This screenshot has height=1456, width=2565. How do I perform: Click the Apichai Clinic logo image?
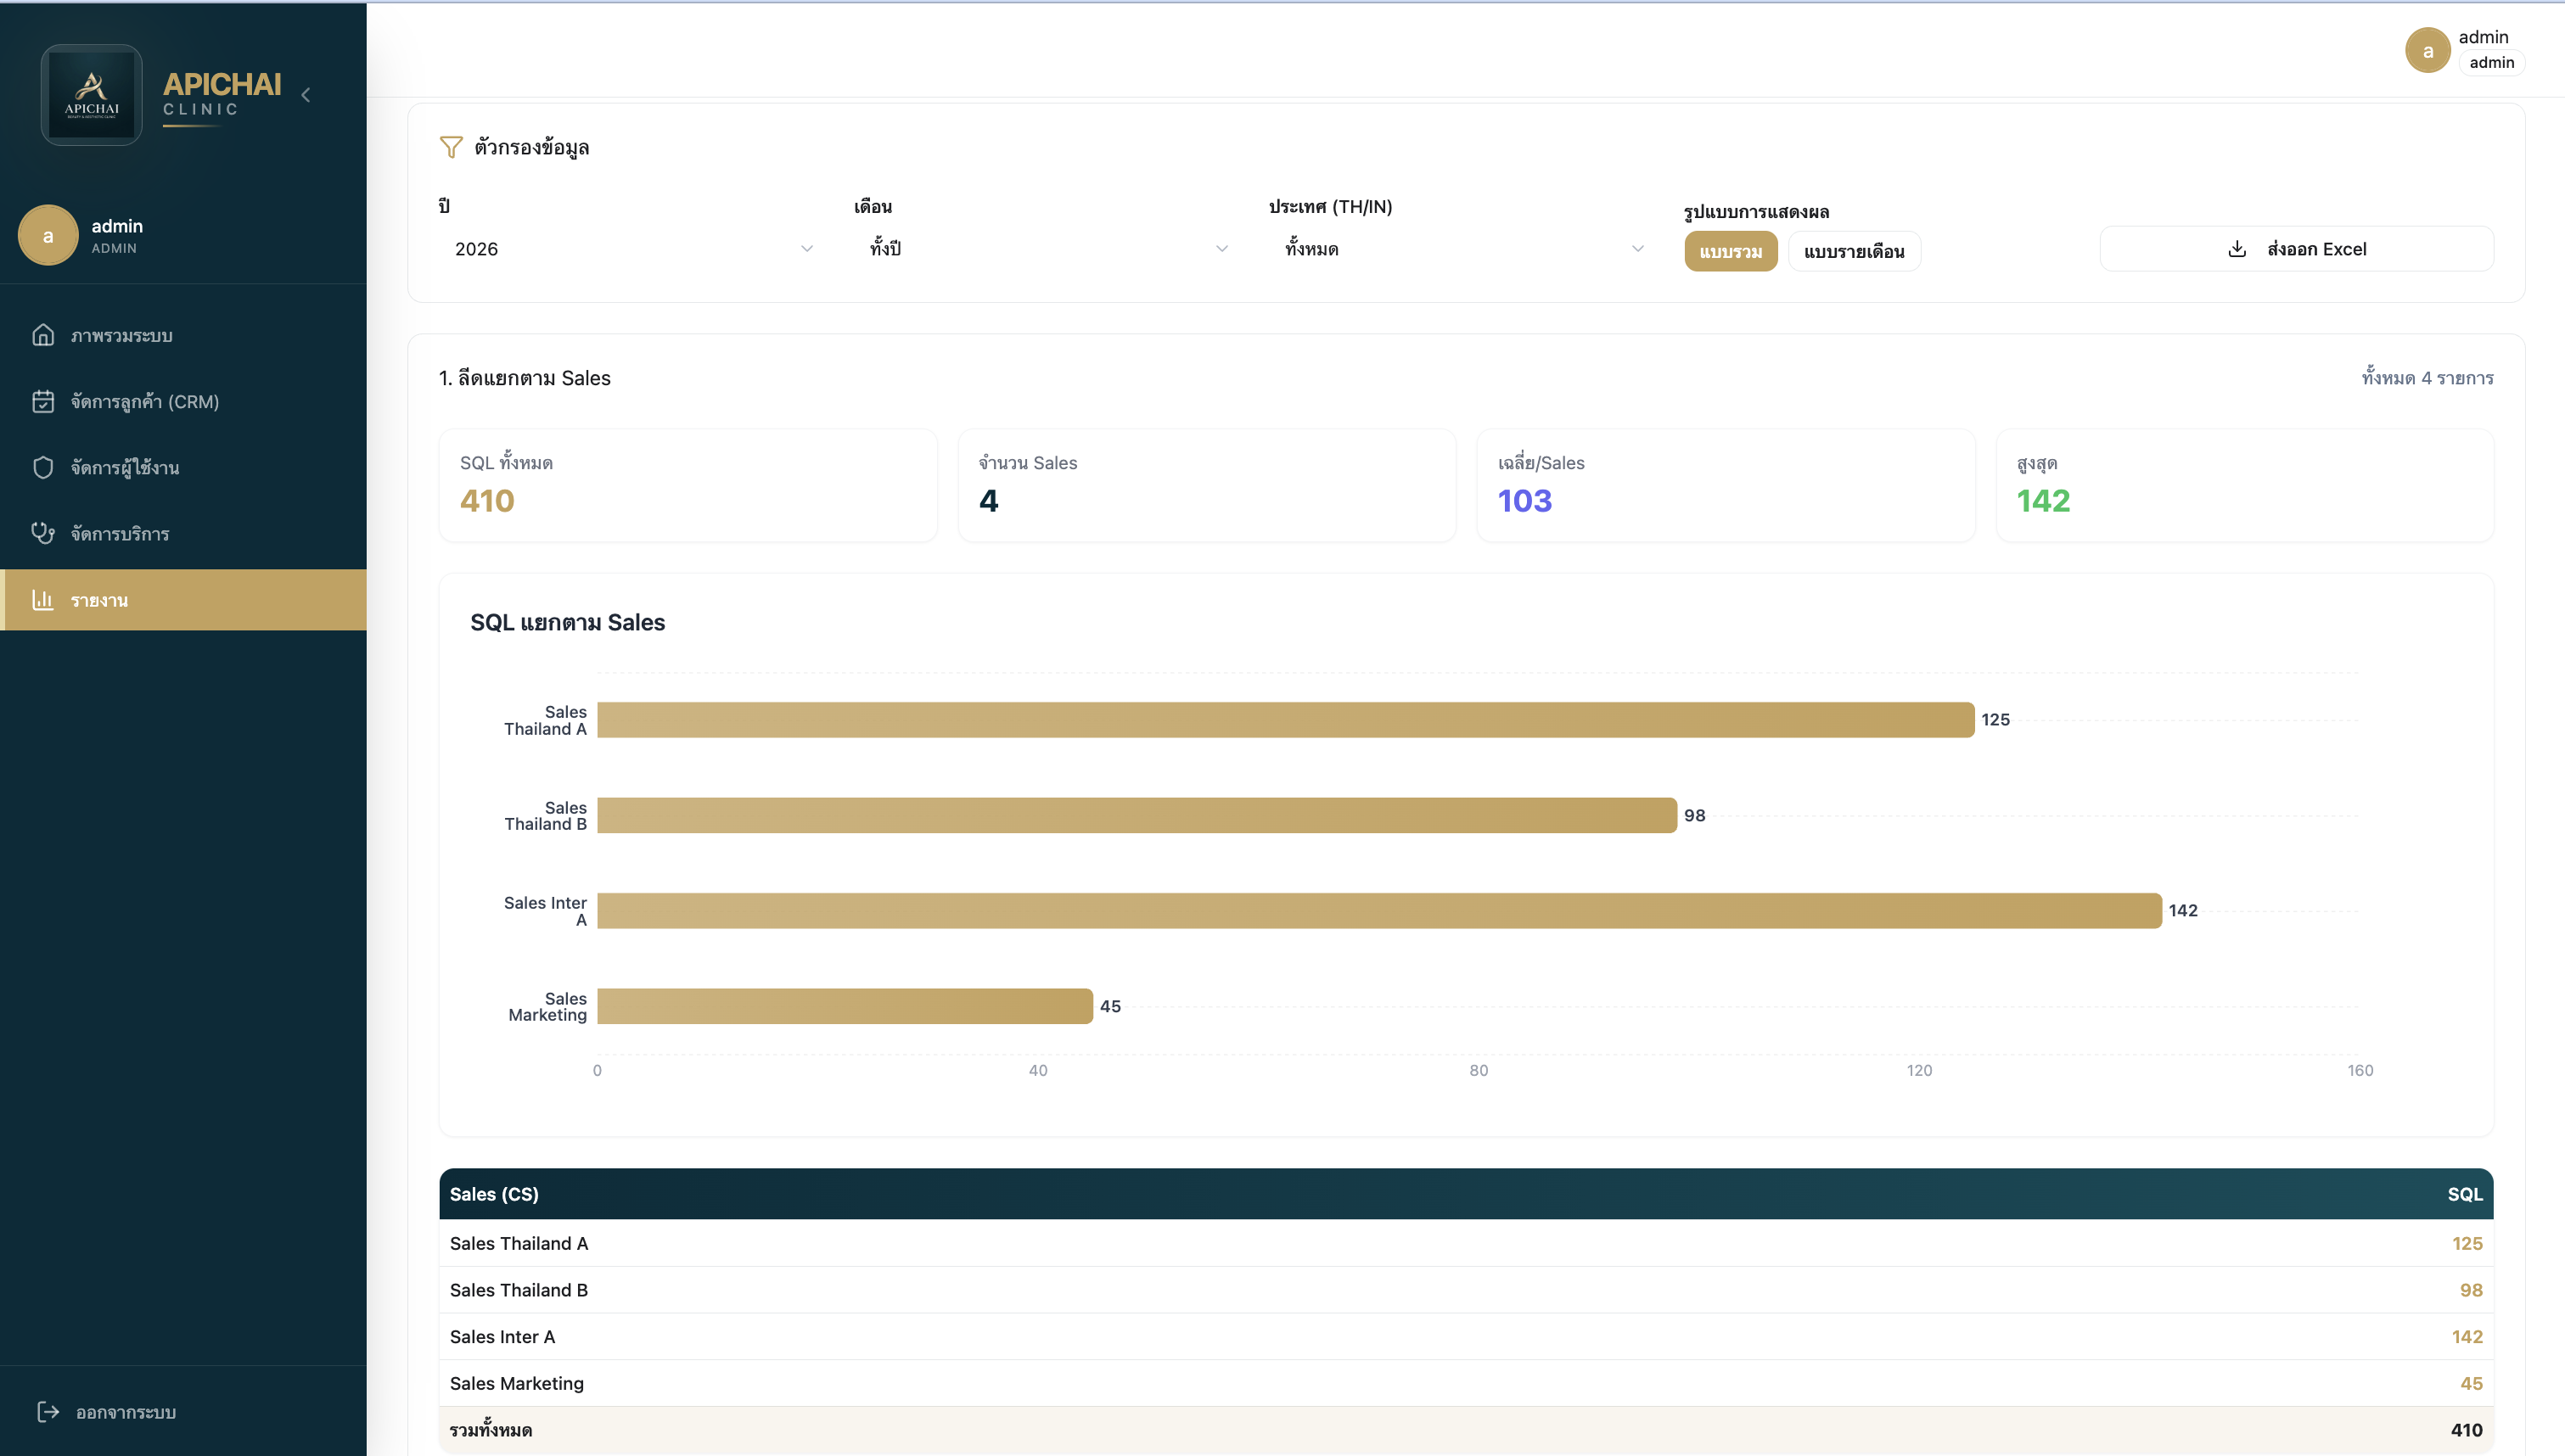click(92, 95)
